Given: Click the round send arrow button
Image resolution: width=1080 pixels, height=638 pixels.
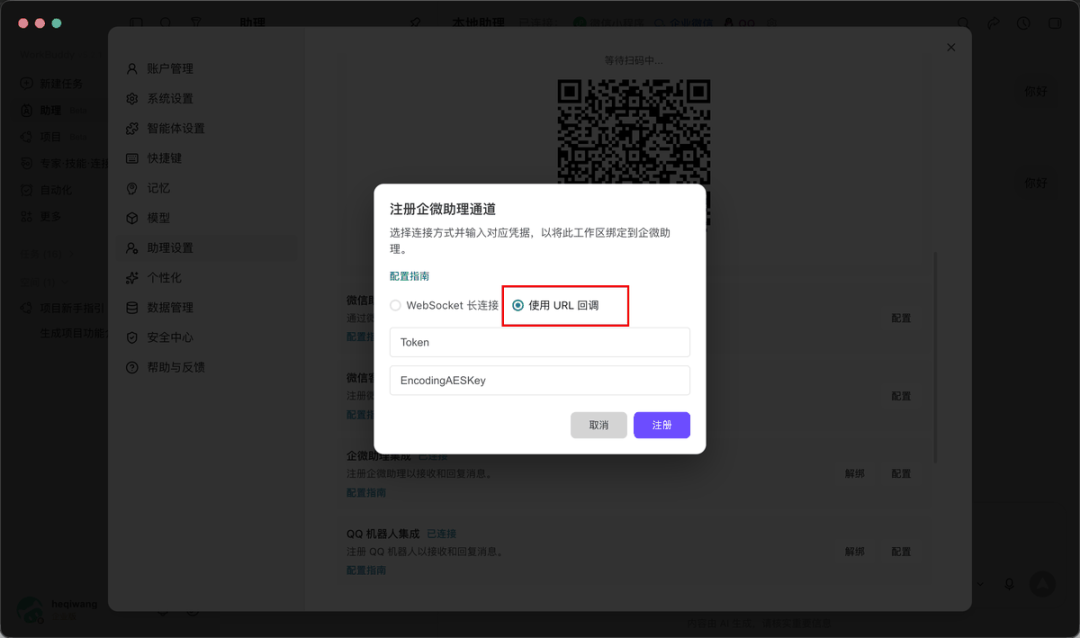Looking at the screenshot, I should [1042, 584].
